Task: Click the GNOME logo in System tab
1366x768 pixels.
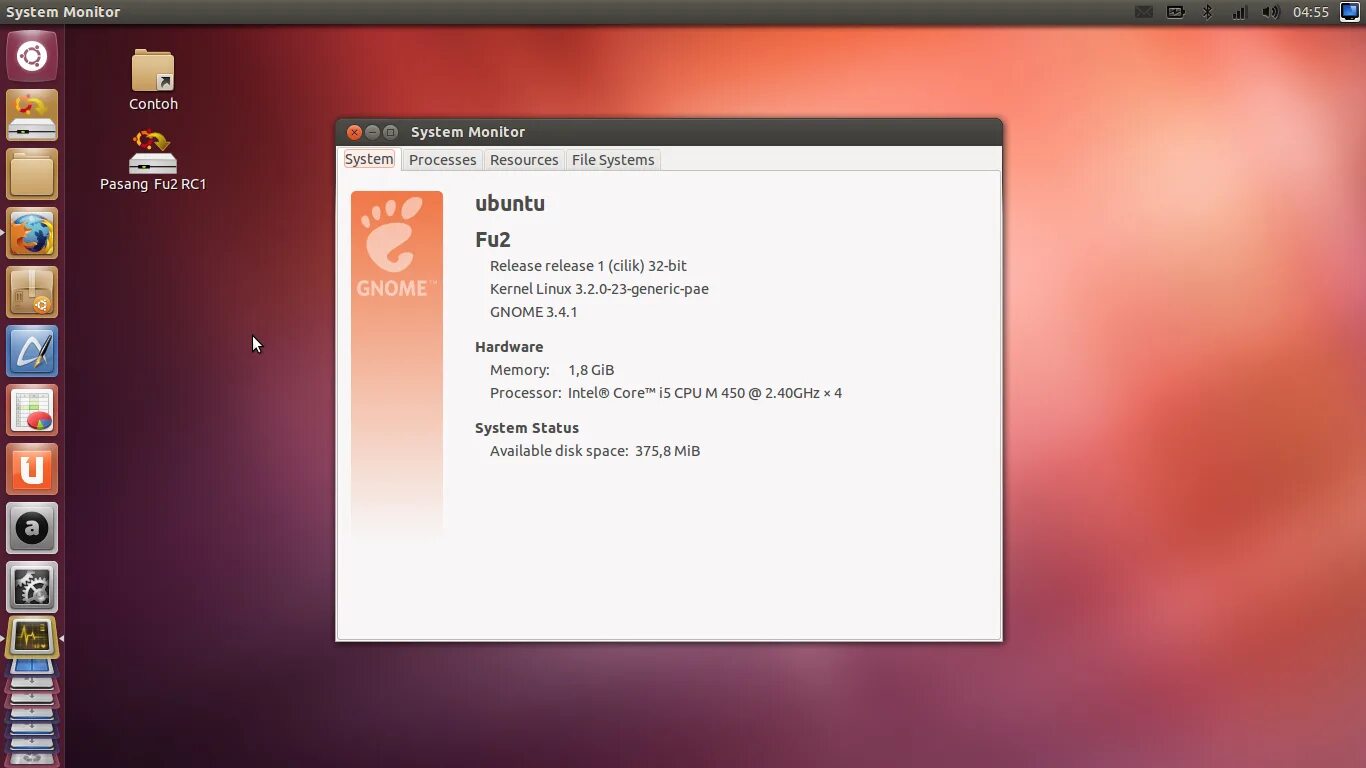Action: coord(397,245)
